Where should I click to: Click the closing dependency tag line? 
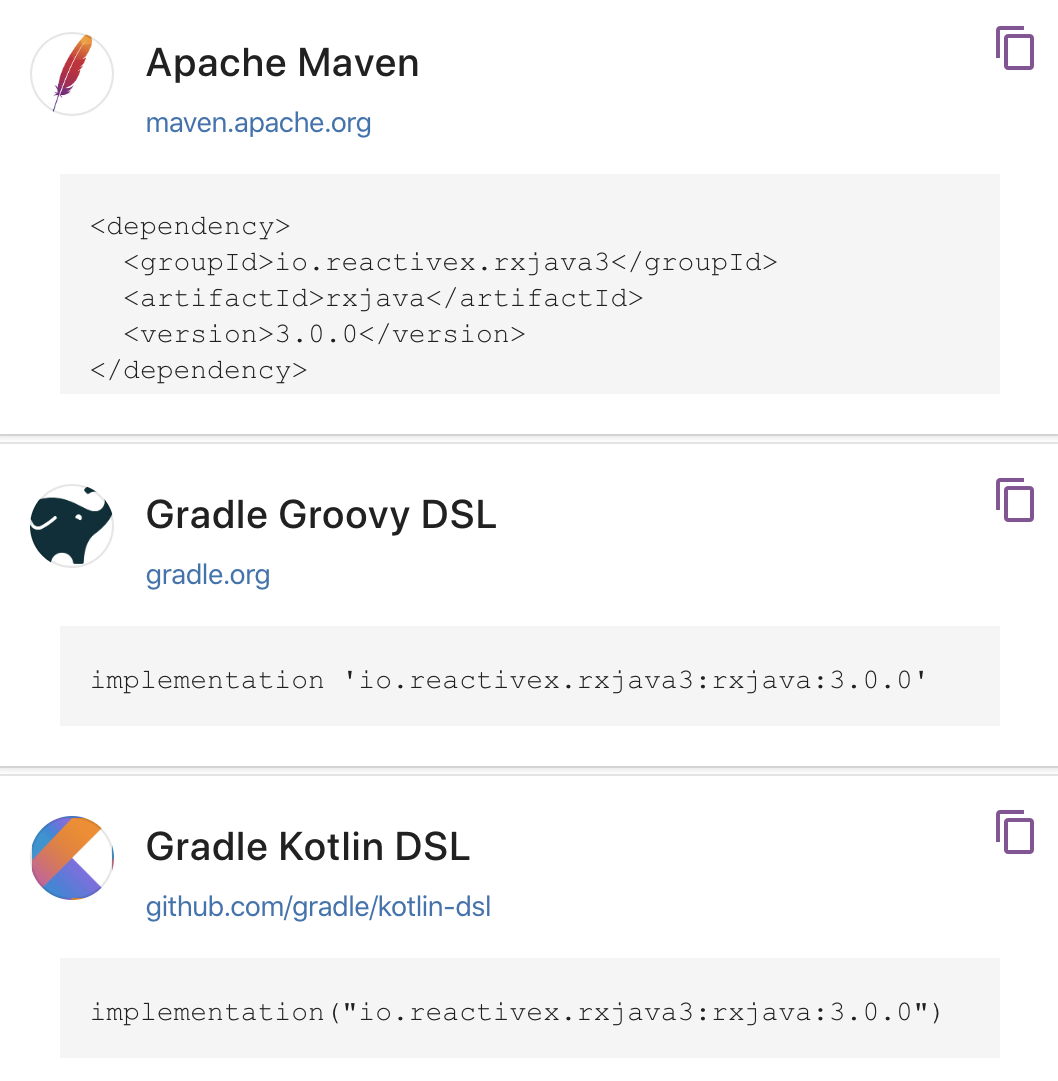198,371
